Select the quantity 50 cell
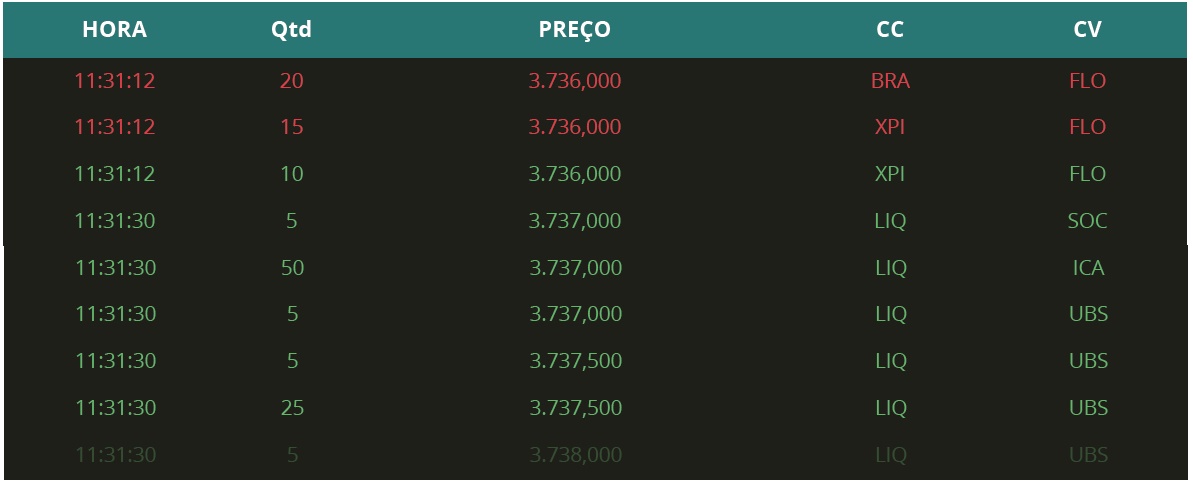 coord(292,268)
